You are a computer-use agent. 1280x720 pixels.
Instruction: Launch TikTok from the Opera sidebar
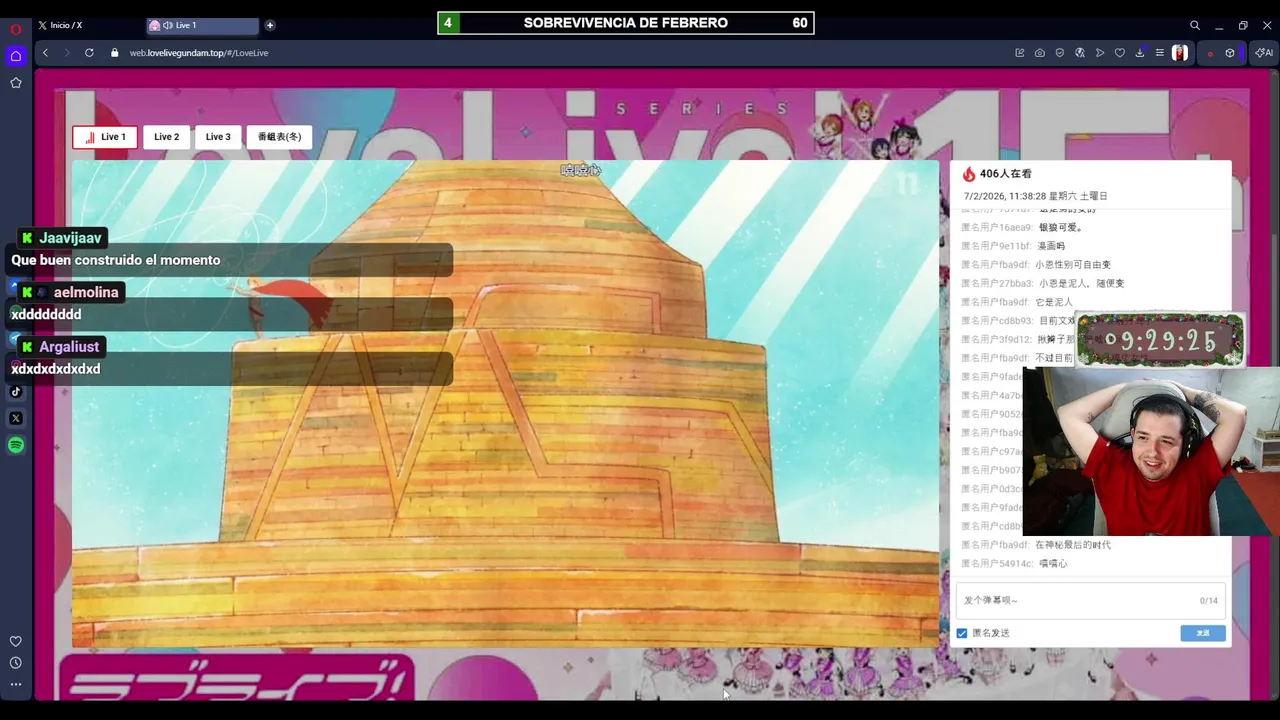(16, 391)
